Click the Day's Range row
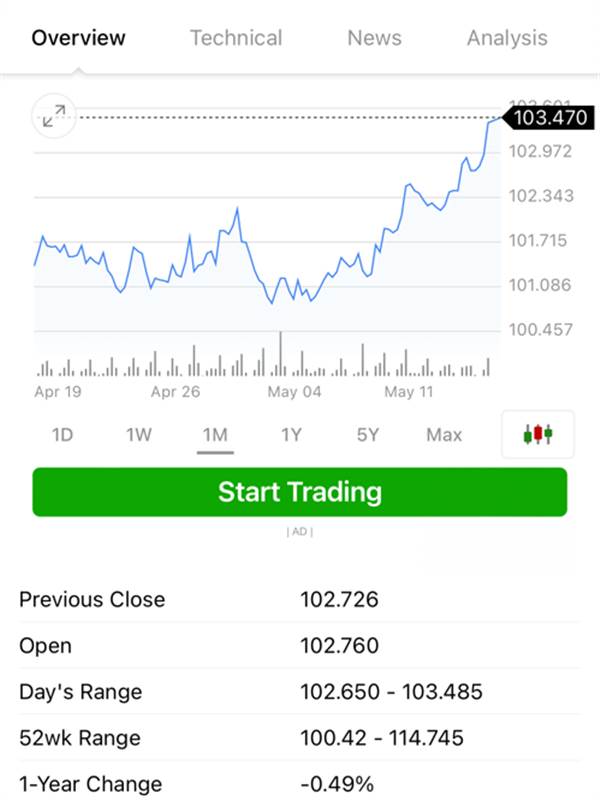This screenshot has height=800, width=600. point(299,692)
